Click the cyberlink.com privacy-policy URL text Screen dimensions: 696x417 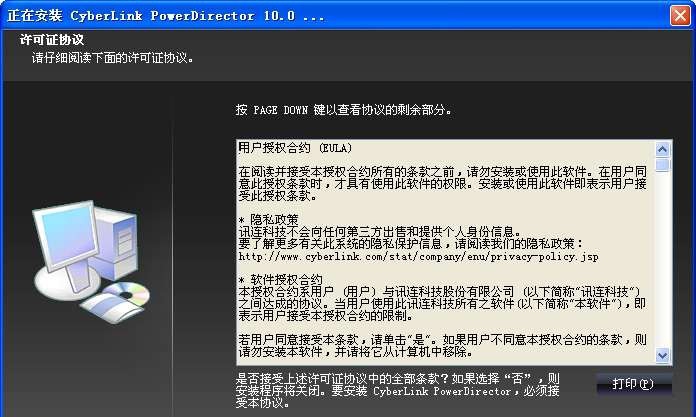[x=418, y=257]
